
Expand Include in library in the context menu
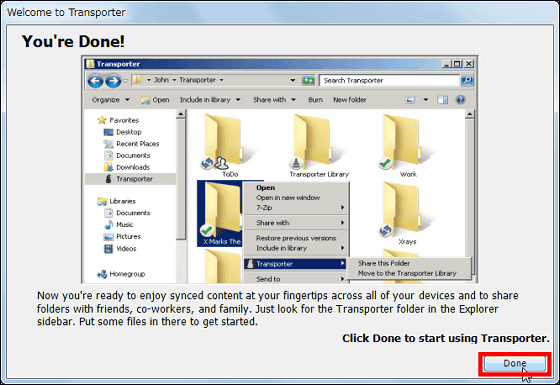coord(296,248)
